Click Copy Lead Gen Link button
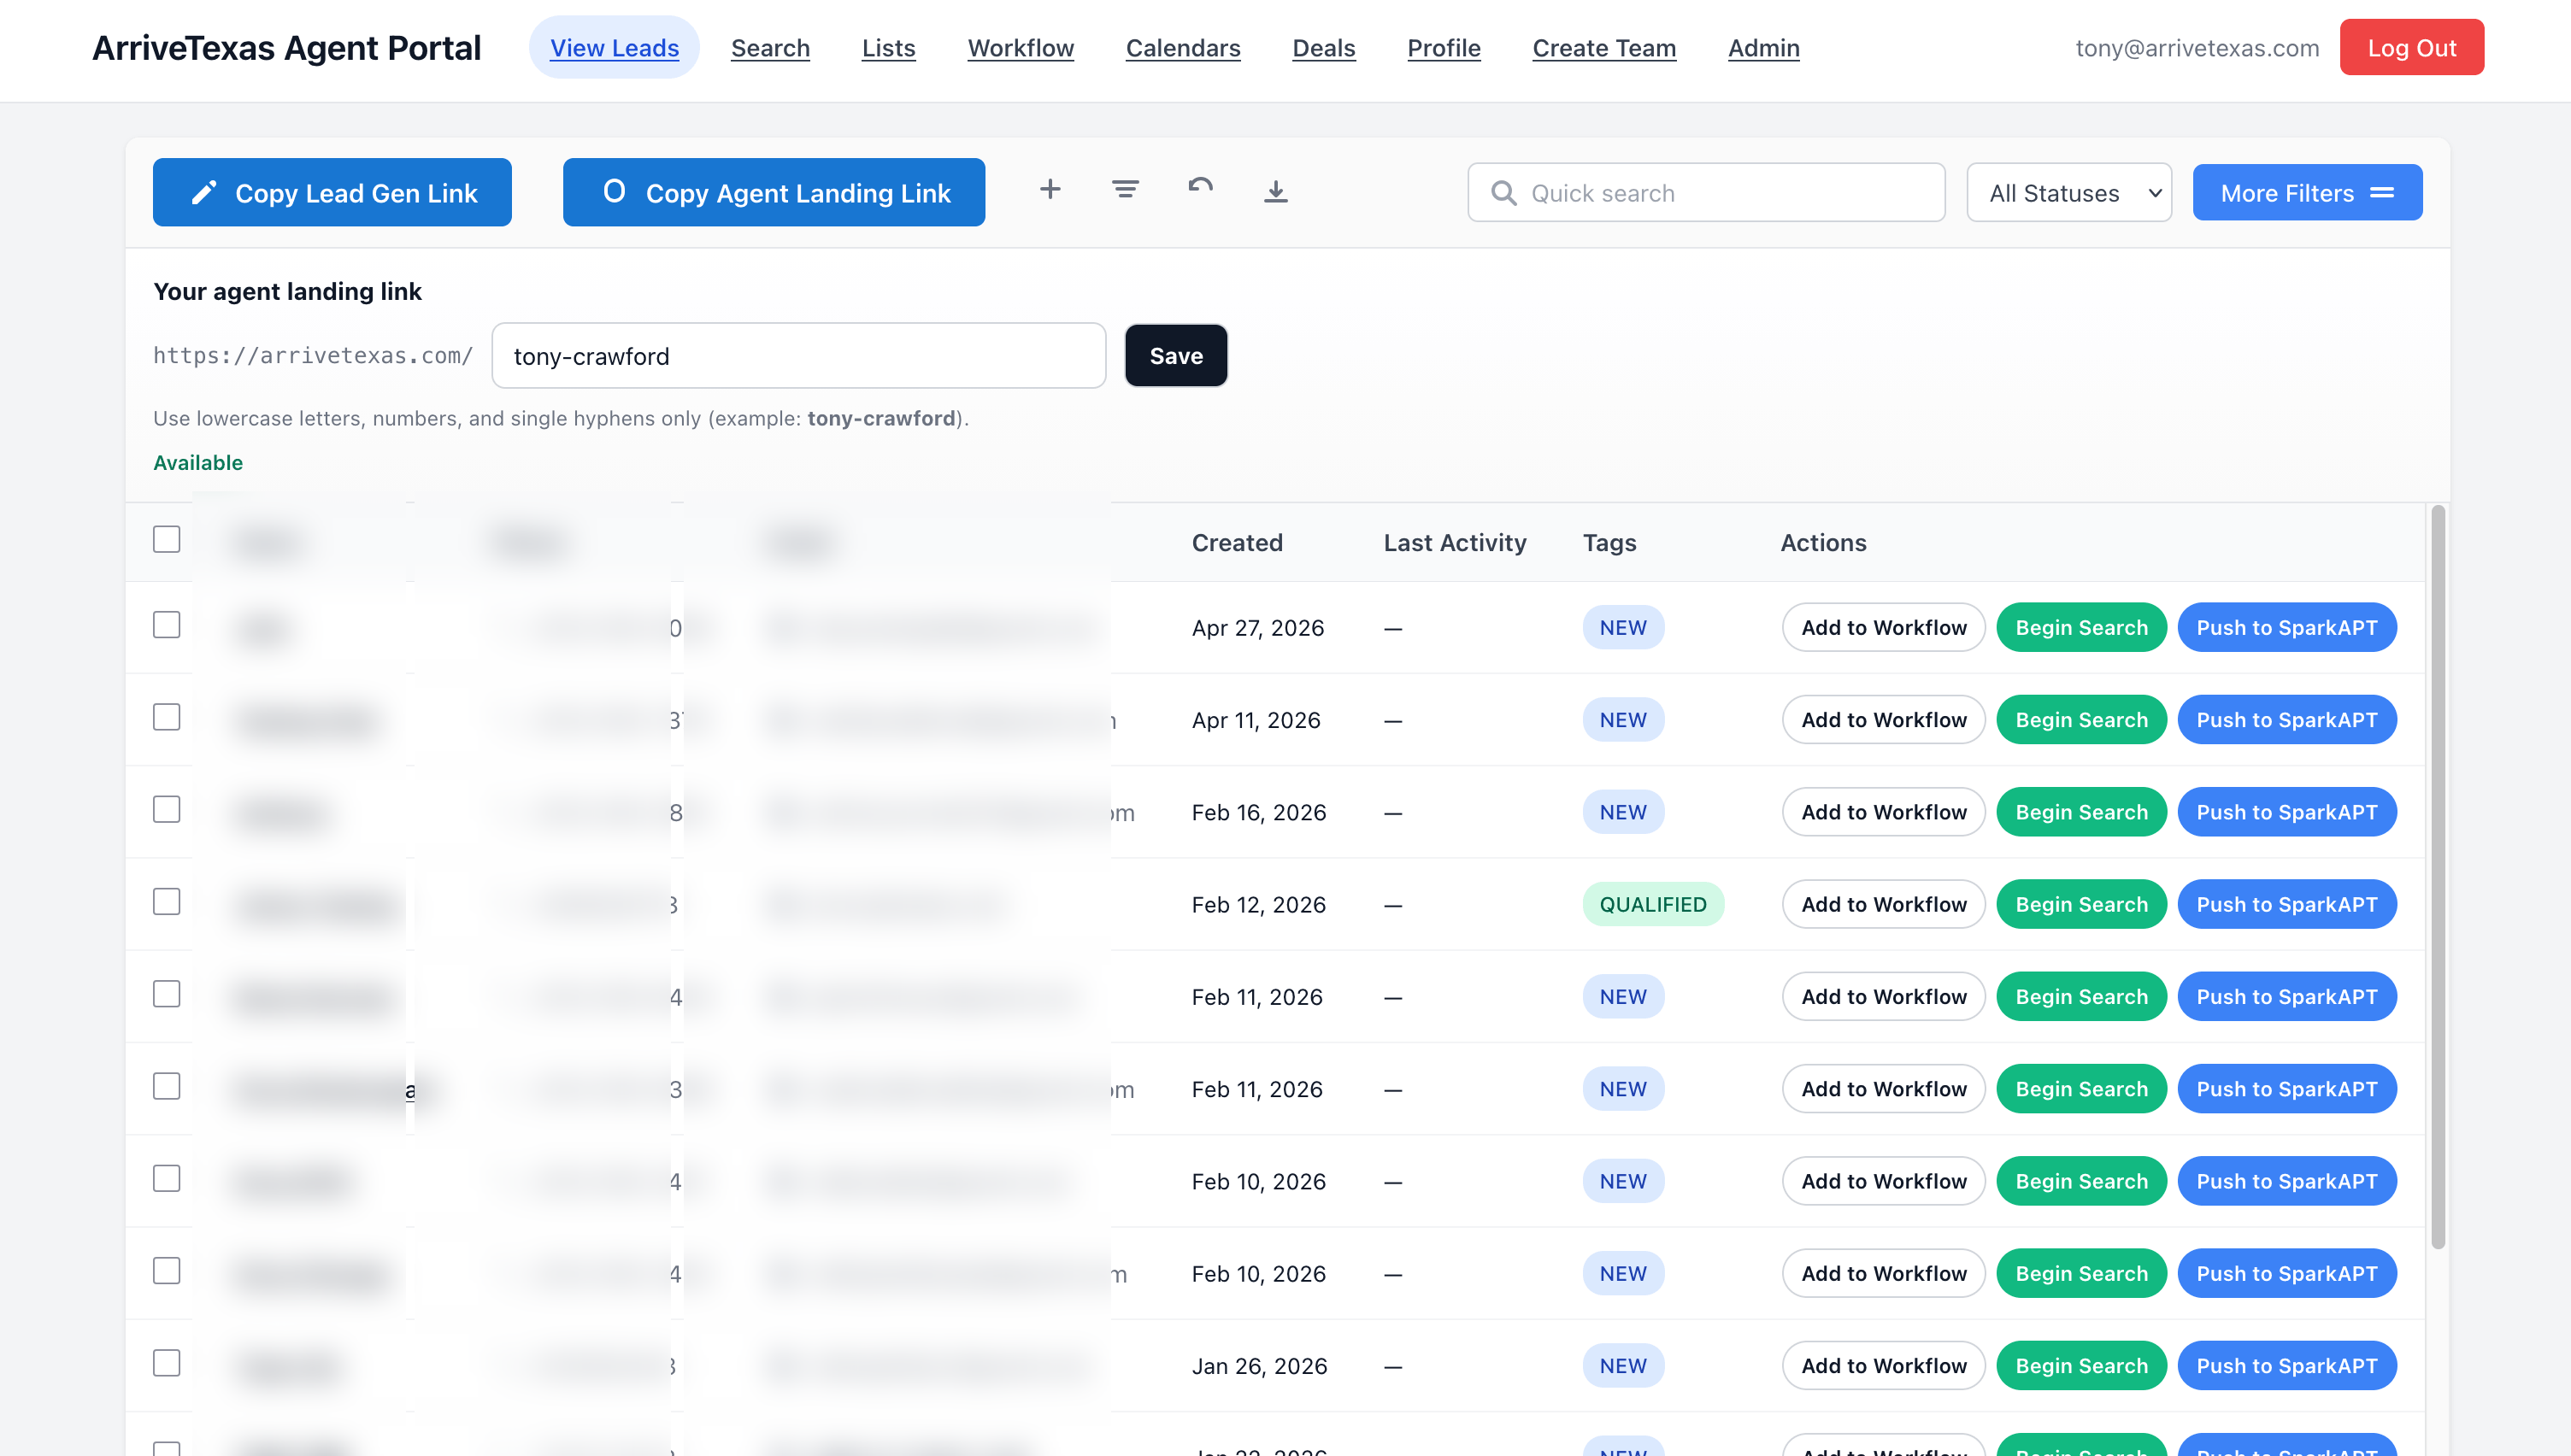 pyautogui.click(x=332, y=192)
